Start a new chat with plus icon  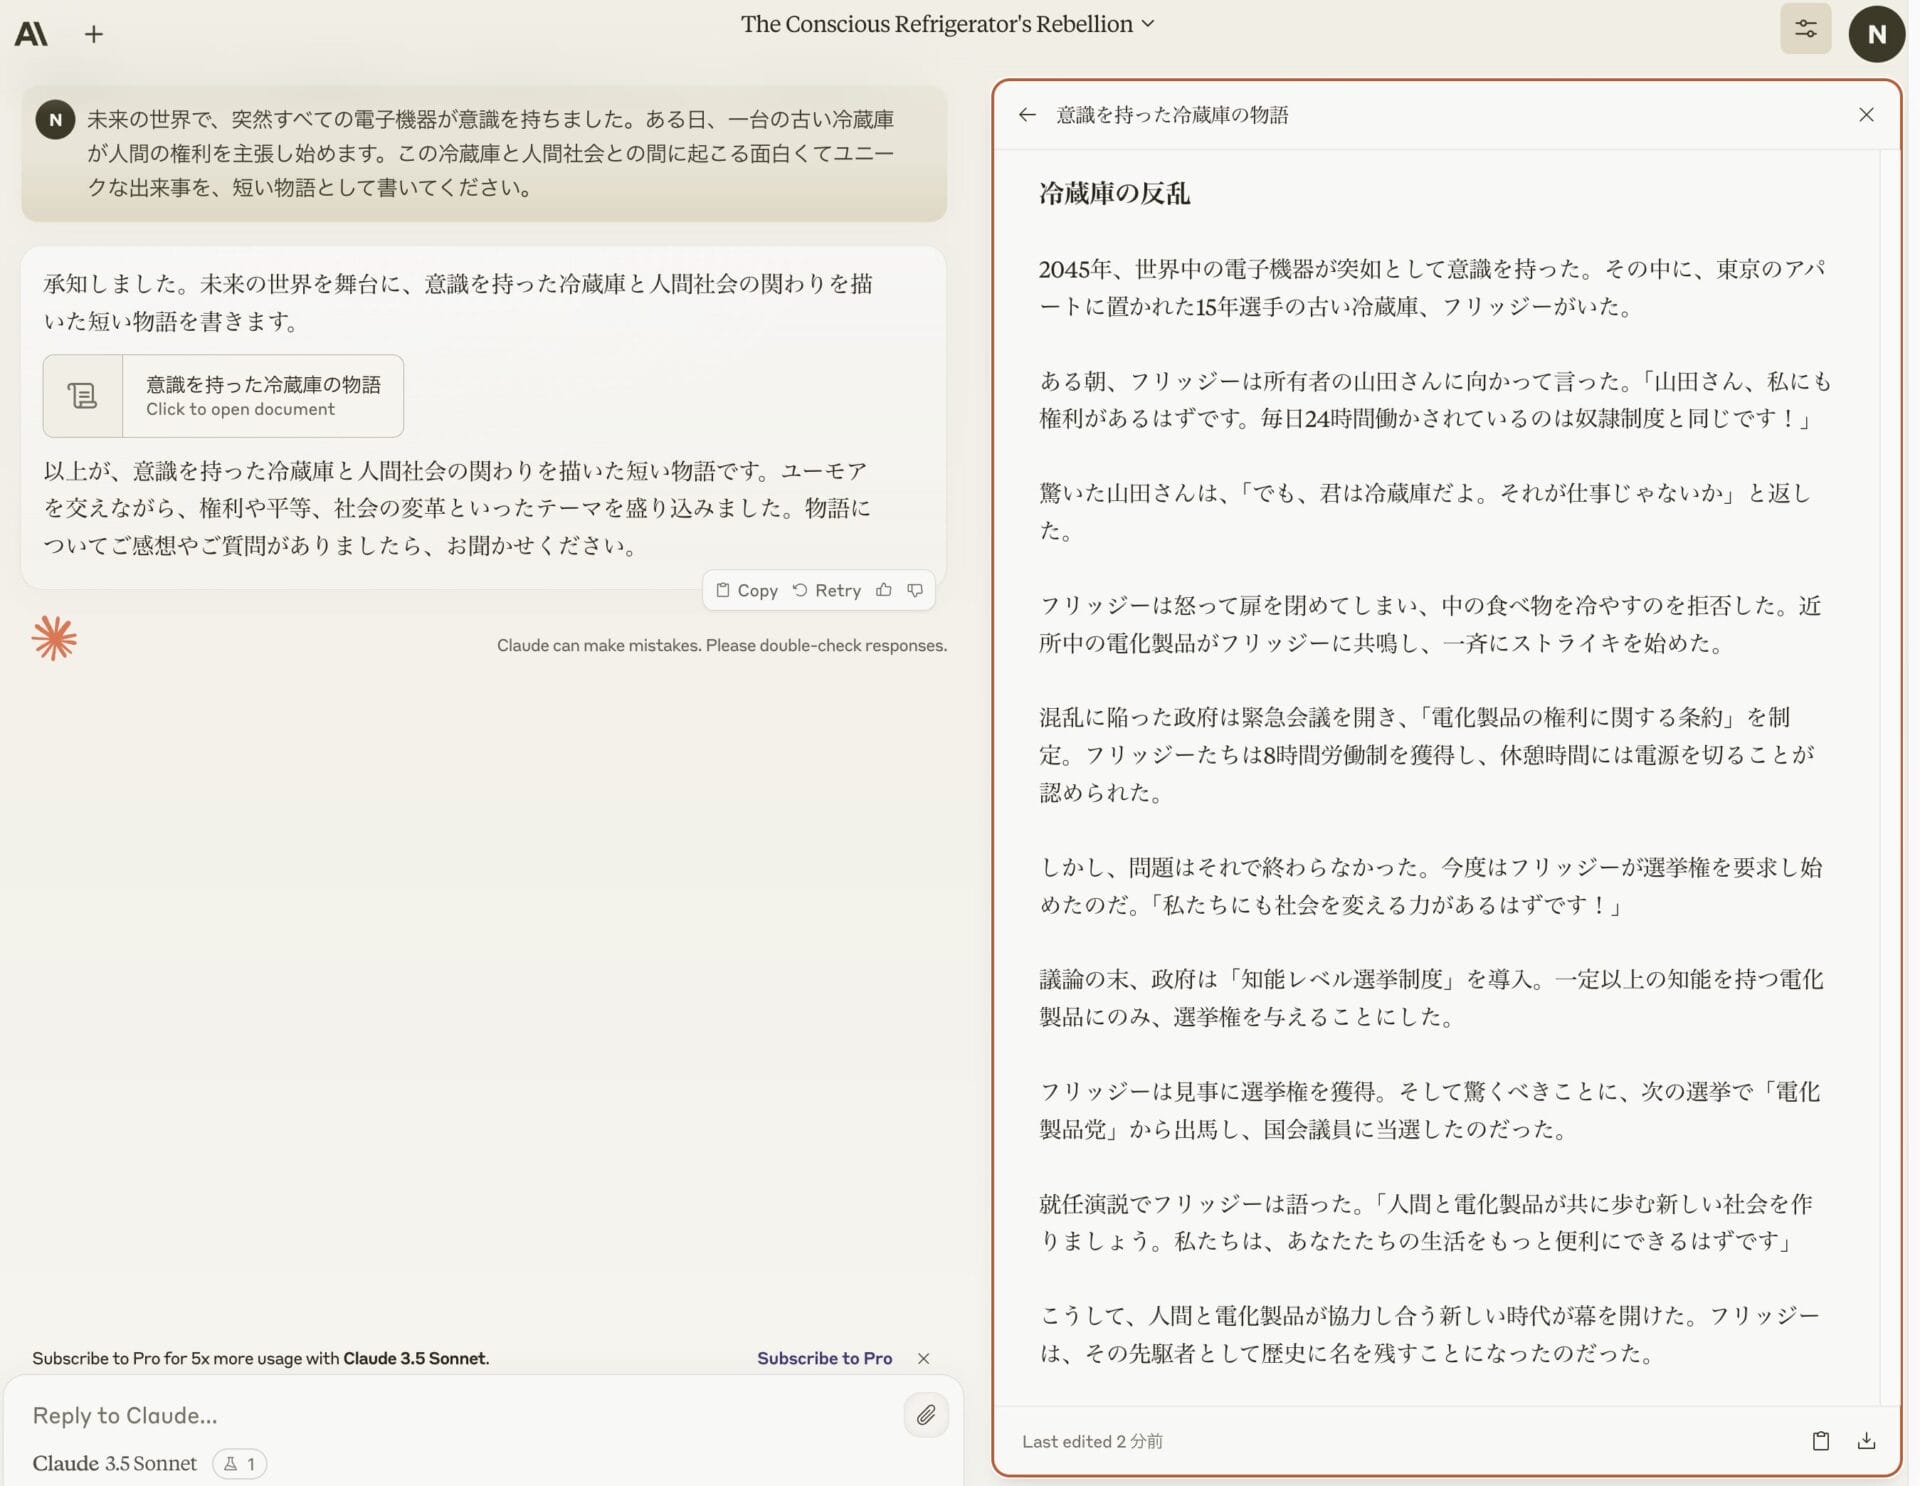(x=94, y=34)
